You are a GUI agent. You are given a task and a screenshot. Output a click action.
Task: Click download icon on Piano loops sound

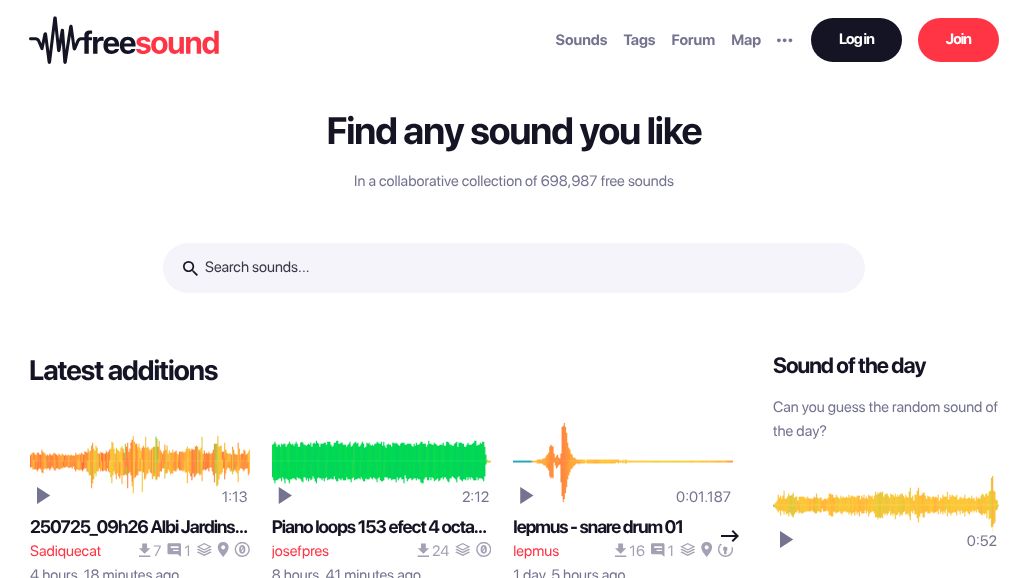pyautogui.click(x=423, y=550)
